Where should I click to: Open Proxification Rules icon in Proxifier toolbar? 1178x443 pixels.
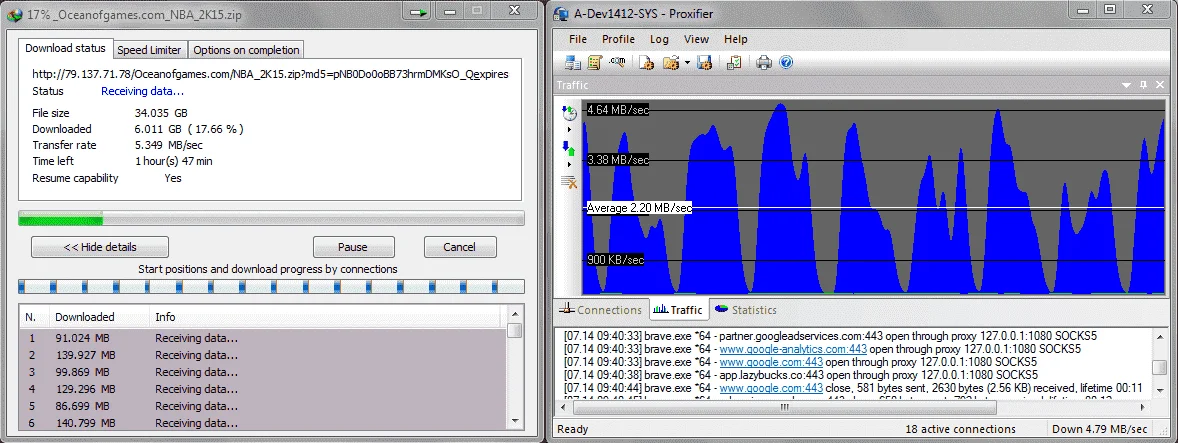pos(596,62)
